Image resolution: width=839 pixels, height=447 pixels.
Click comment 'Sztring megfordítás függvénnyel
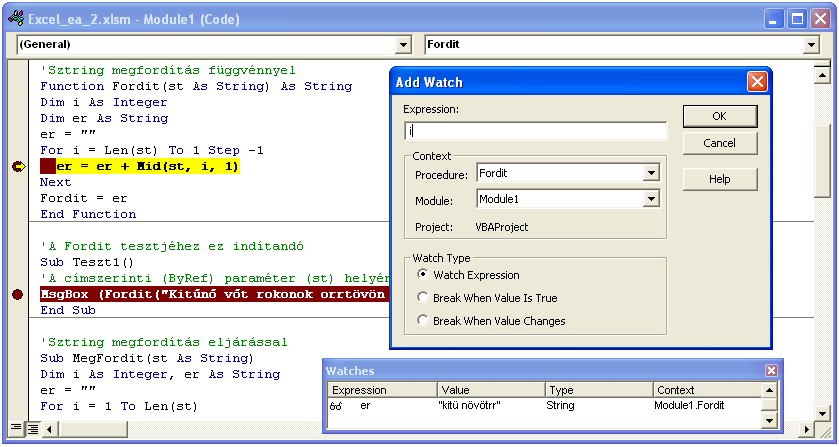click(x=167, y=70)
